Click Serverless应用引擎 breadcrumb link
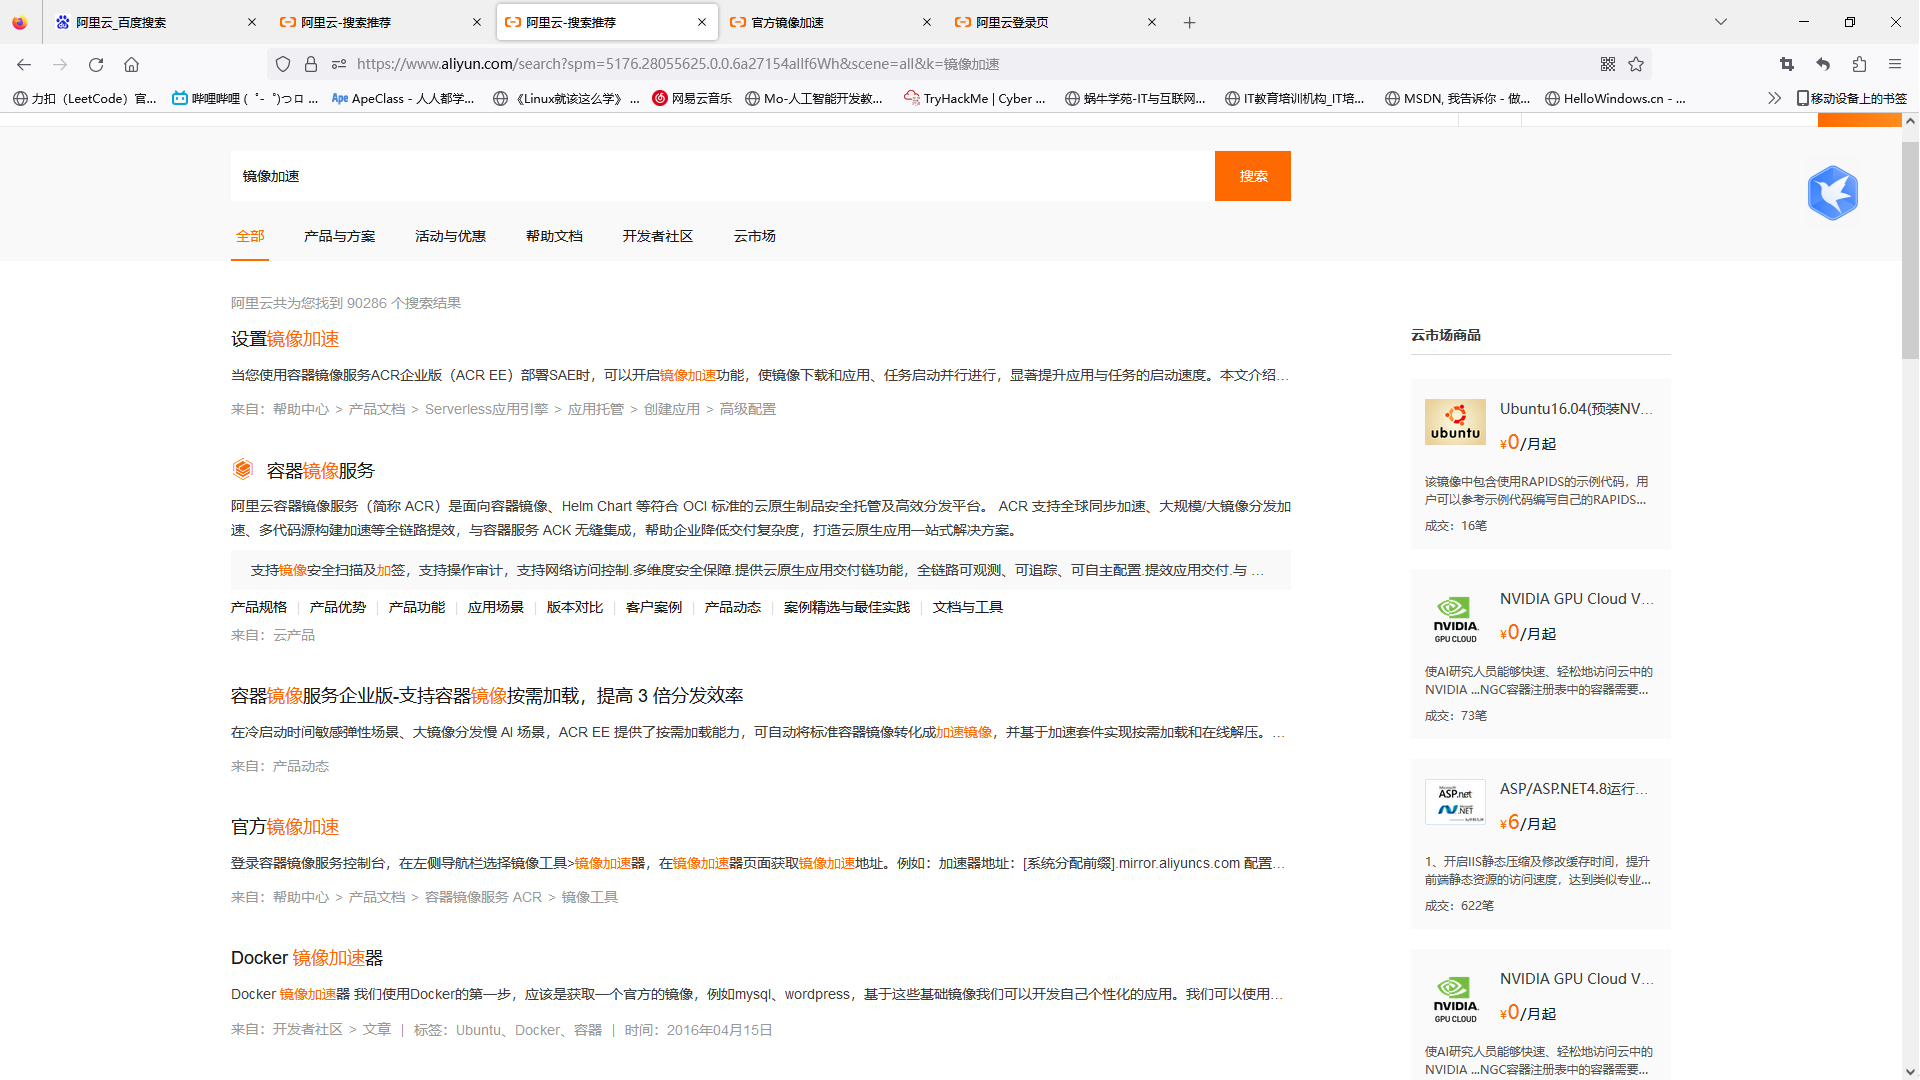 coord(486,409)
